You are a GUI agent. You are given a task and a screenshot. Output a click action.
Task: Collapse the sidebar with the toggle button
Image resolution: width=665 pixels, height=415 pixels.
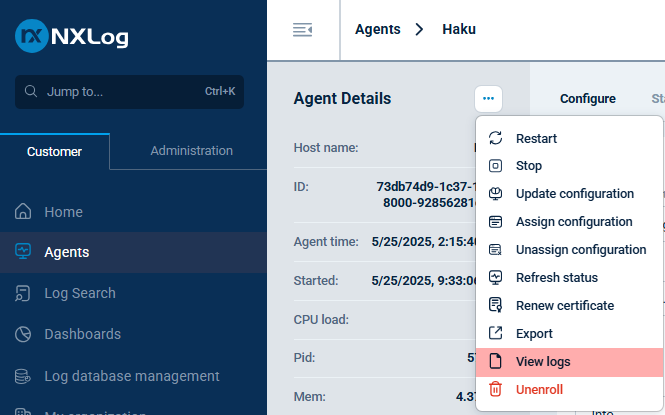[302, 30]
